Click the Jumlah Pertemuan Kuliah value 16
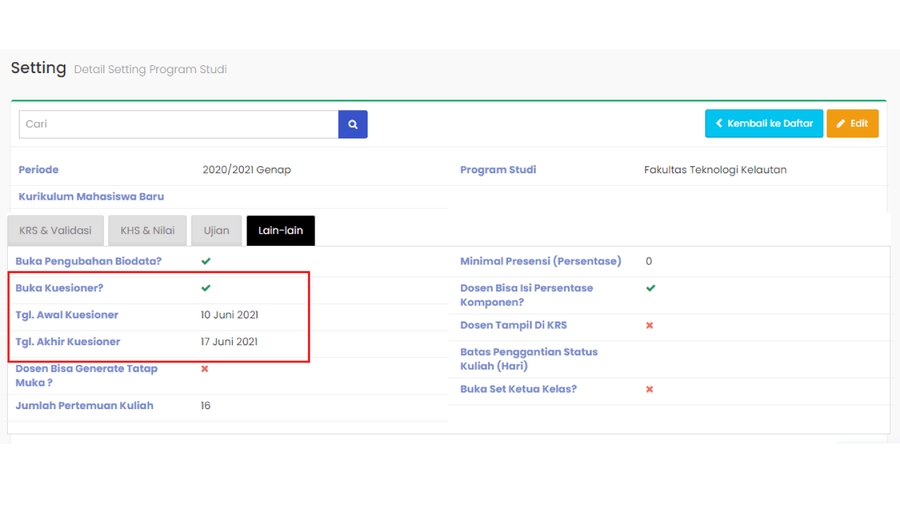 pyautogui.click(x=205, y=406)
